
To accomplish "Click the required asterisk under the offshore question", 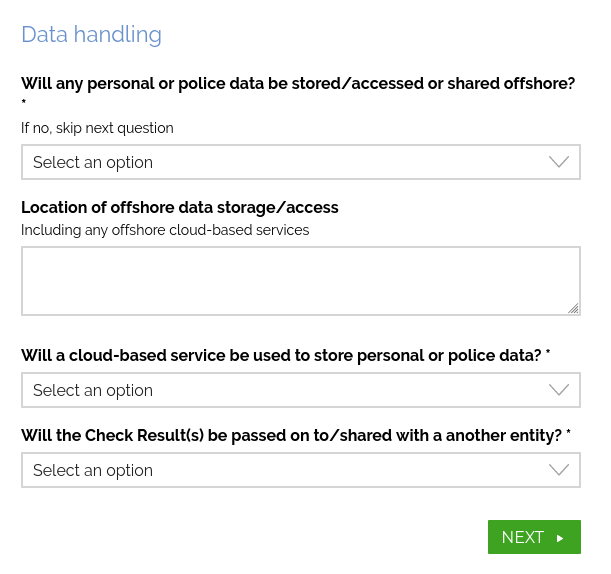I will click(x=24, y=104).
